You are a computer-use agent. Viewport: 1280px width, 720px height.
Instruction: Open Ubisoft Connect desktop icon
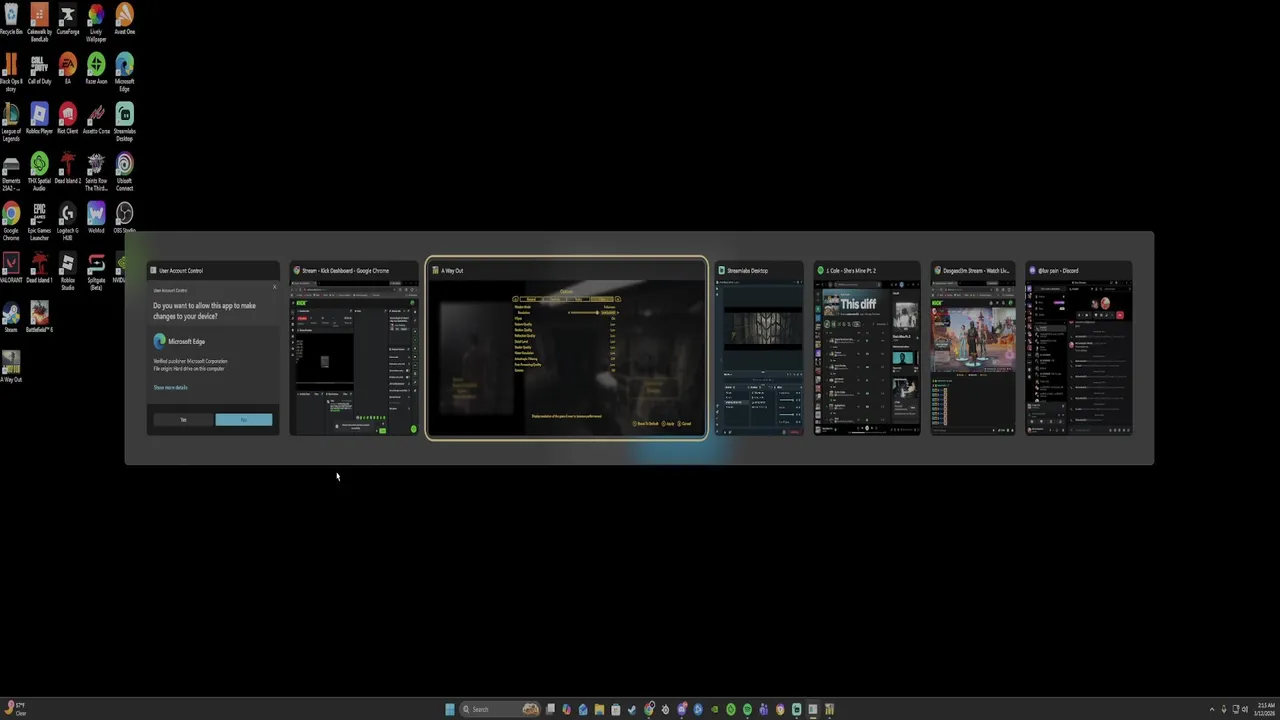click(x=124, y=172)
